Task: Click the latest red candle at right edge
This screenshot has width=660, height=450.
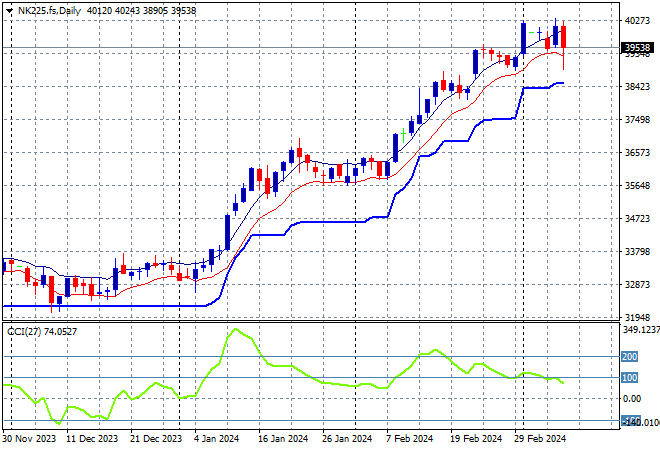Action: coord(564,37)
